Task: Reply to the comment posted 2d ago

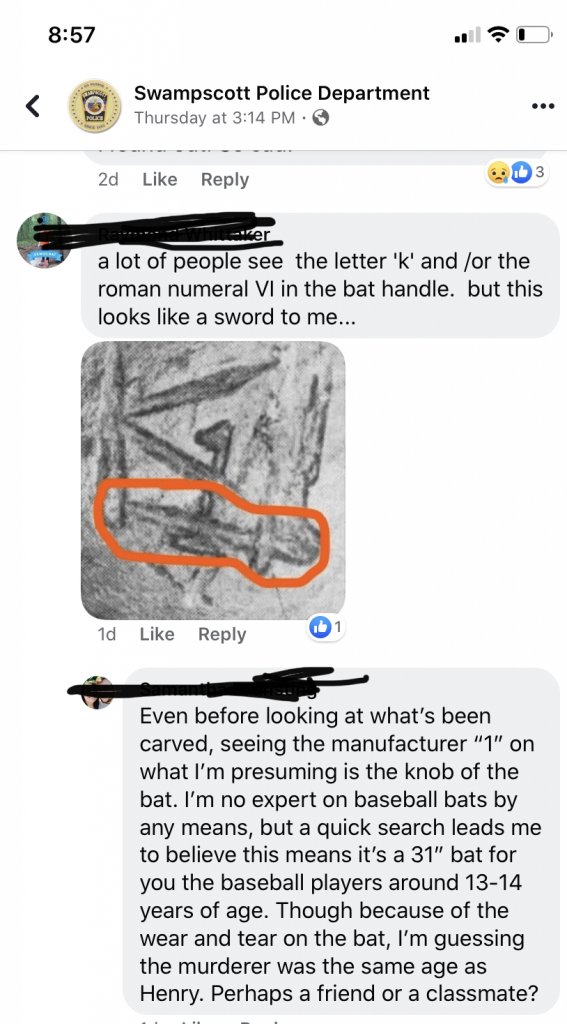Action: point(225,180)
